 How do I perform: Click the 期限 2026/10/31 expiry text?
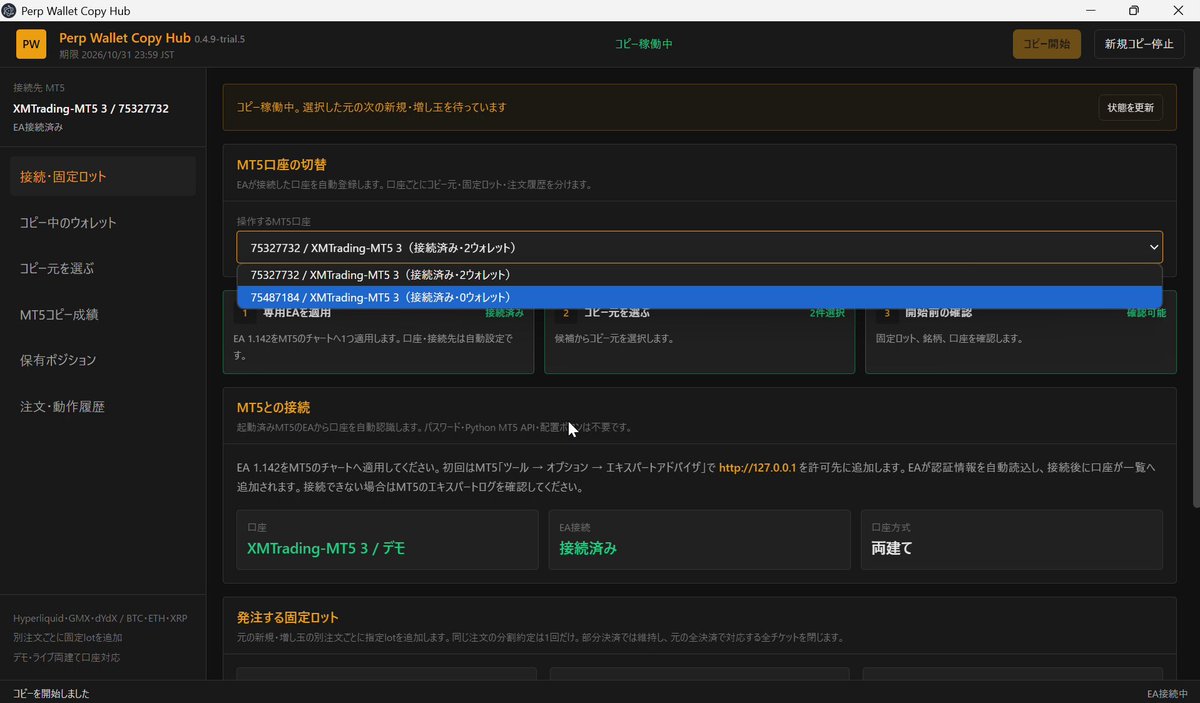117,55
